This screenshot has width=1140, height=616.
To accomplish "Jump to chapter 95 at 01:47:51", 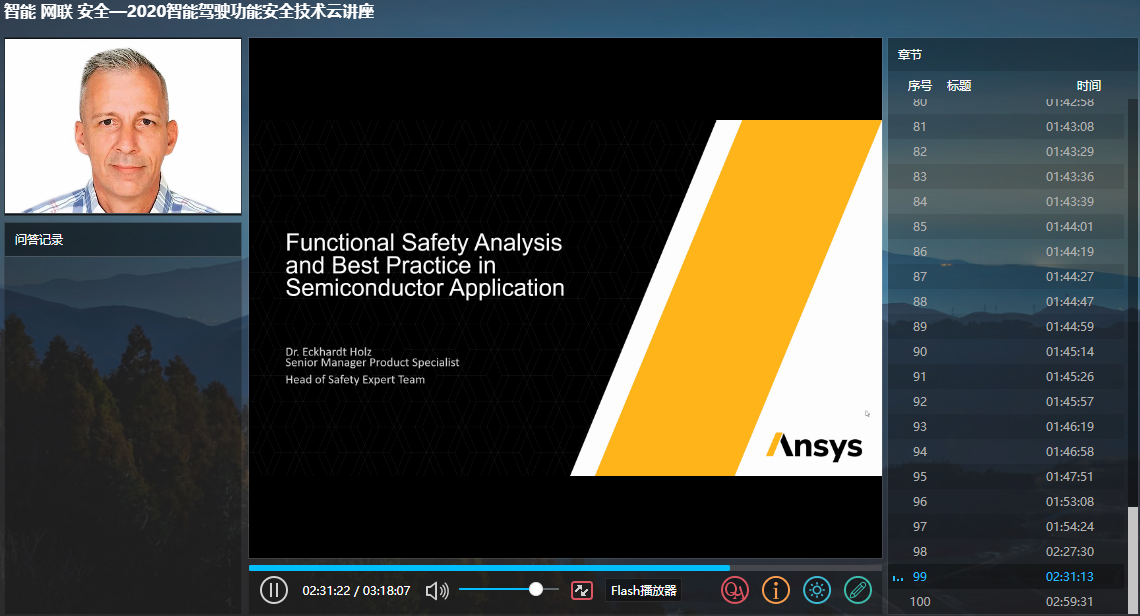I will pos(1007,476).
